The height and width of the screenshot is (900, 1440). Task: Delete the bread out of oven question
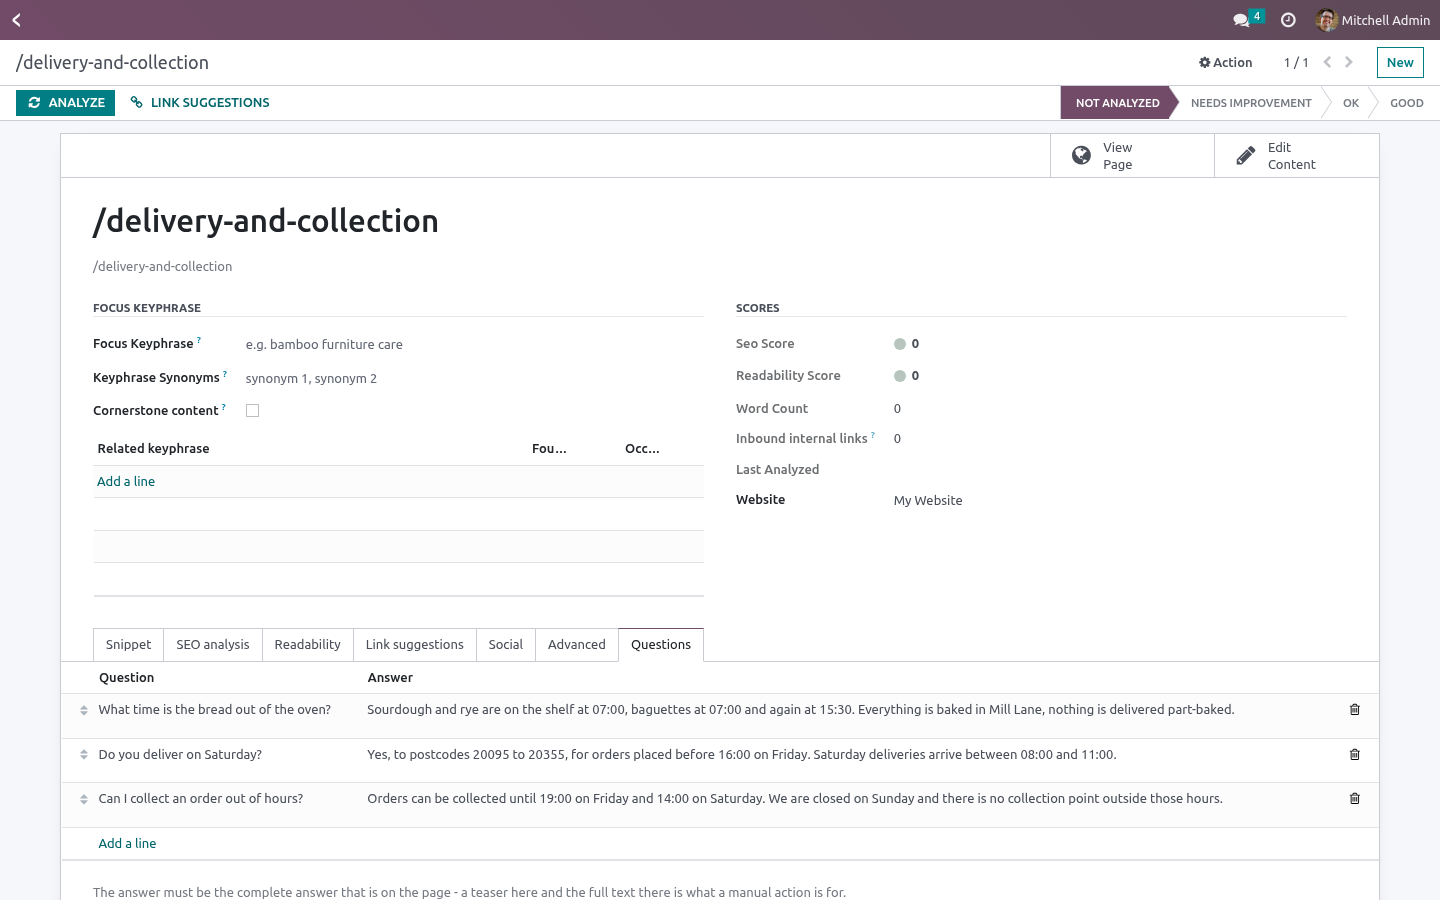[1355, 709]
